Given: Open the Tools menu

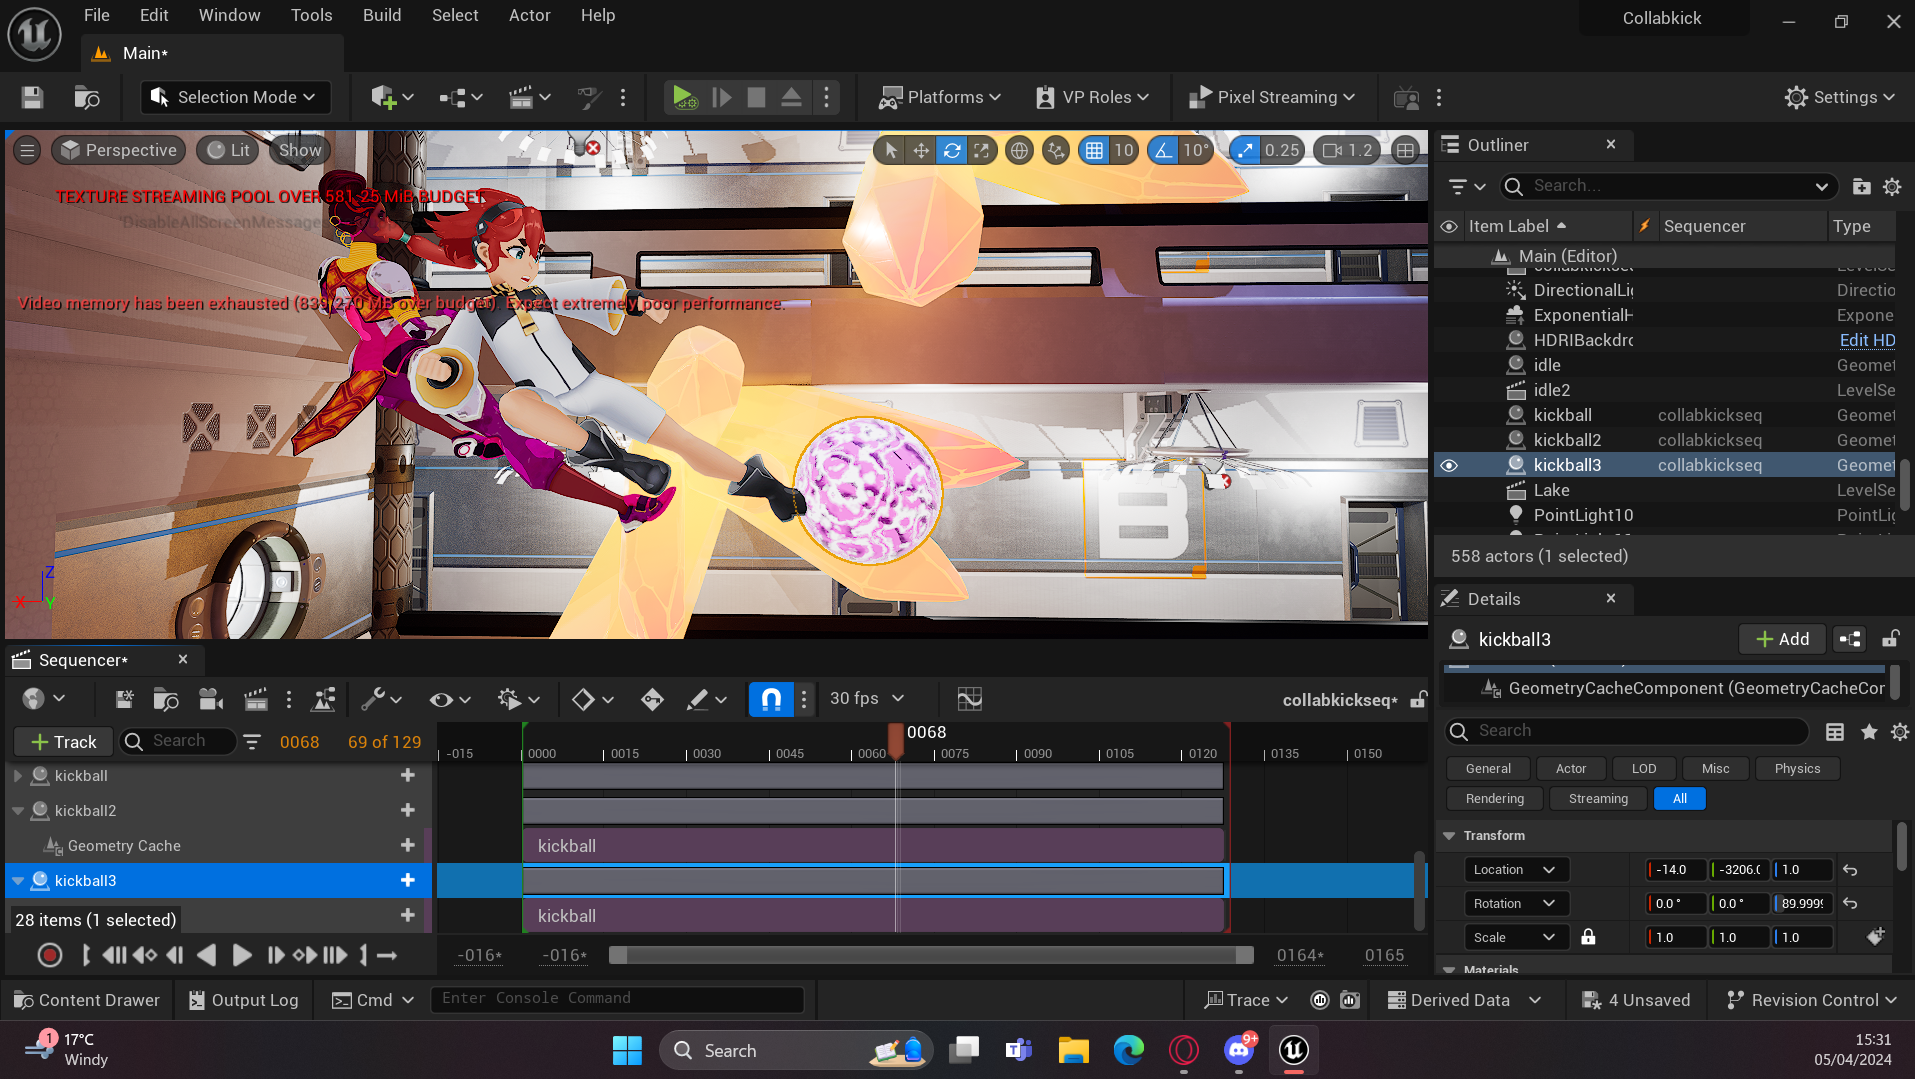Looking at the screenshot, I should point(311,15).
